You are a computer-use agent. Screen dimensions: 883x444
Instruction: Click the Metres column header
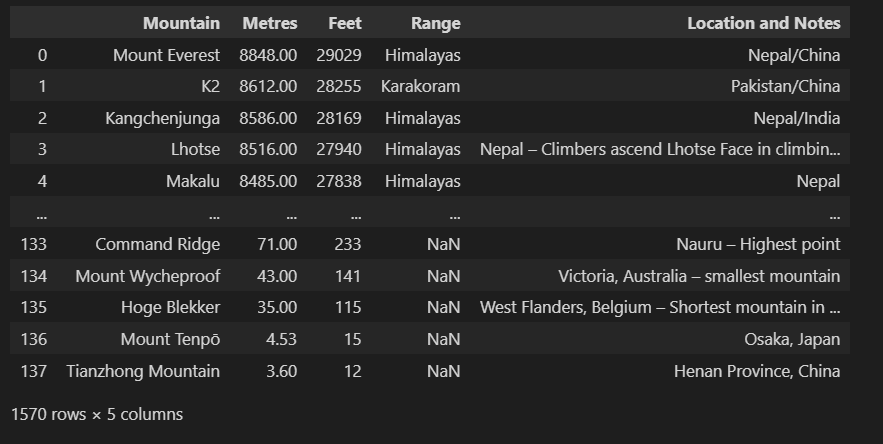click(269, 23)
